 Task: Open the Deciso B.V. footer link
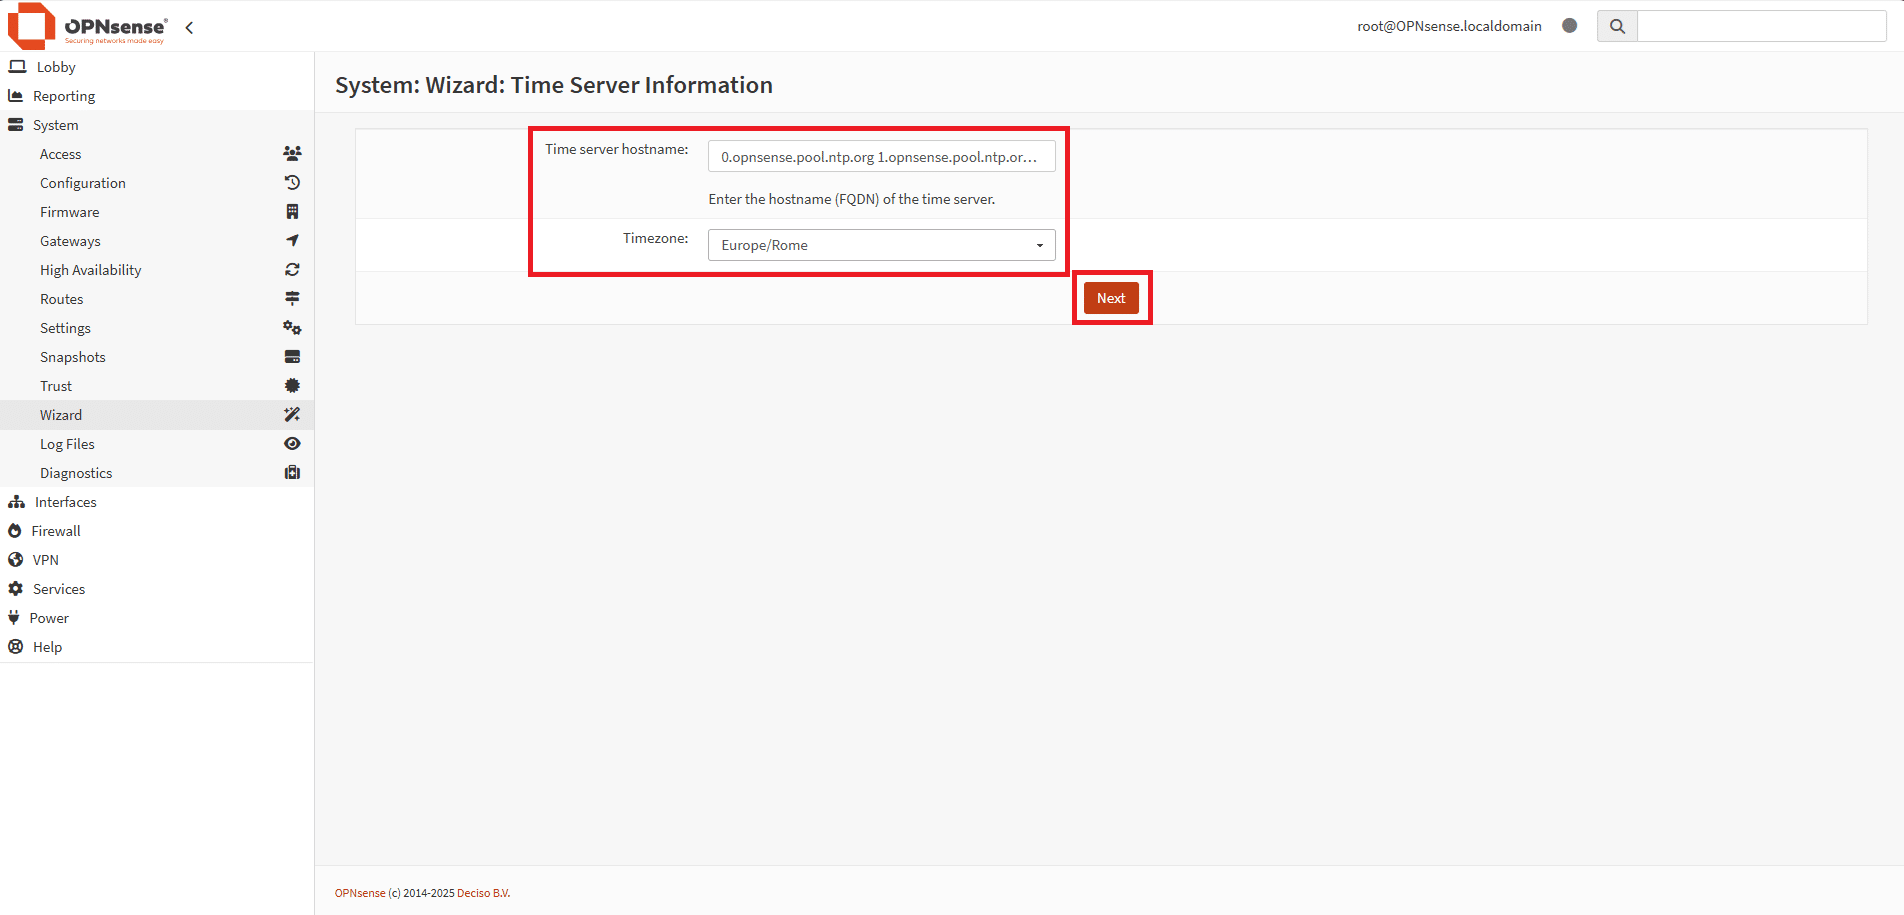tap(483, 893)
